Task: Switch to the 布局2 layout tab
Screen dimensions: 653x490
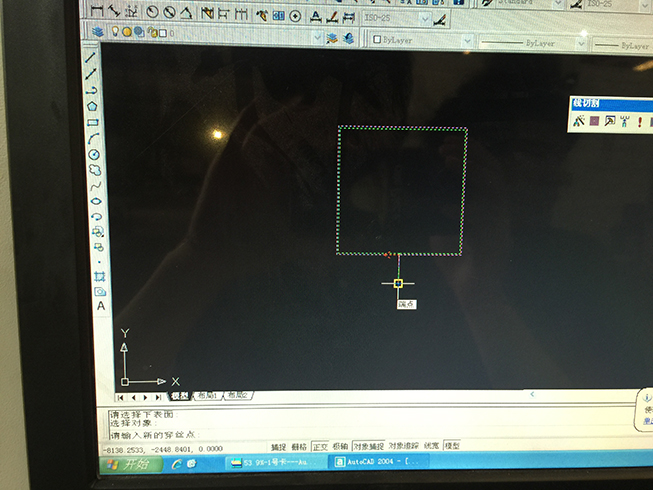Action: click(x=239, y=397)
